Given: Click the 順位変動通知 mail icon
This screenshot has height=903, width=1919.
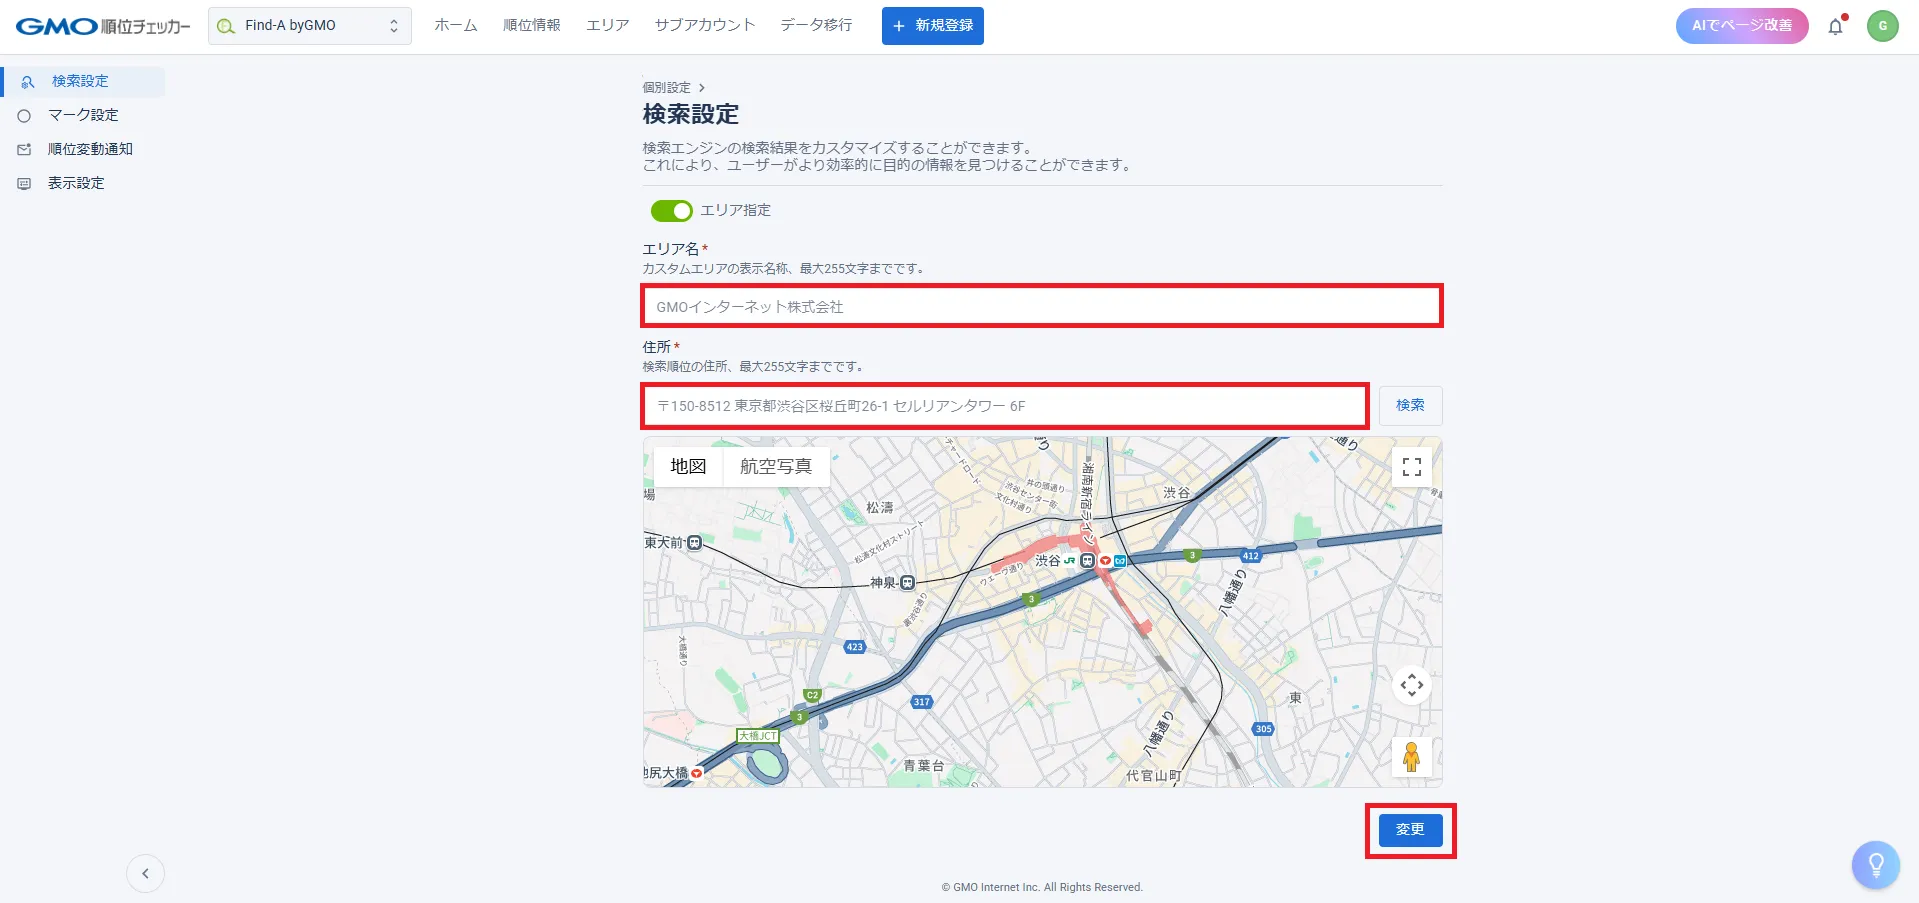Looking at the screenshot, I should point(25,150).
